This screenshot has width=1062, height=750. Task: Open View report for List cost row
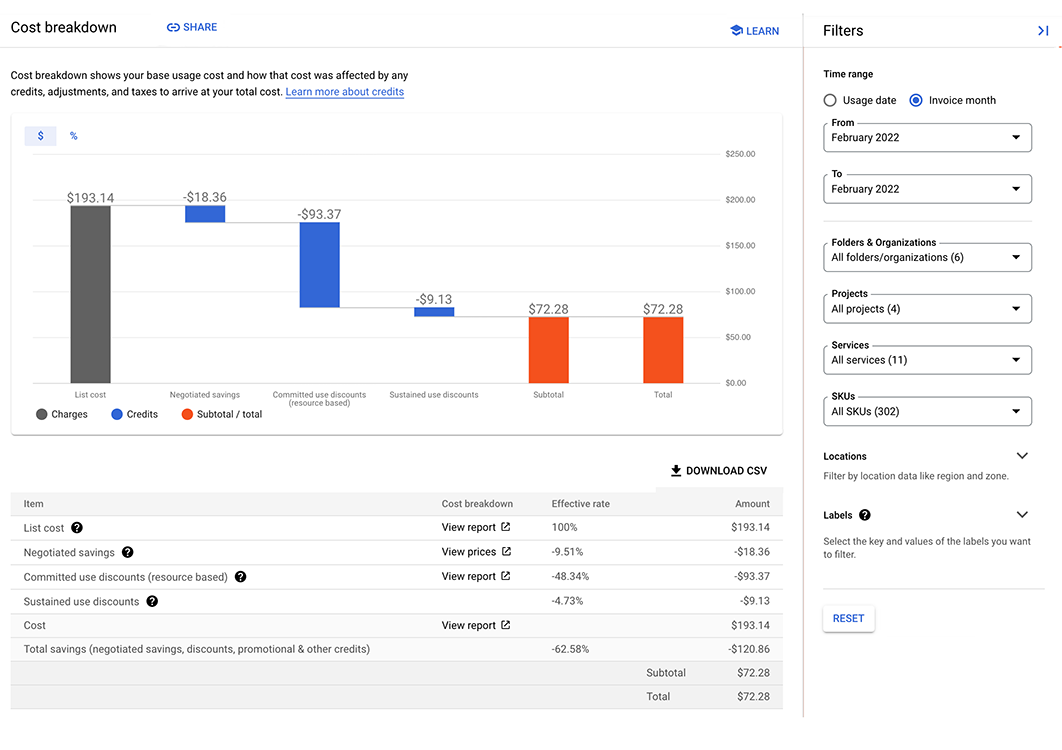click(475, 527)
